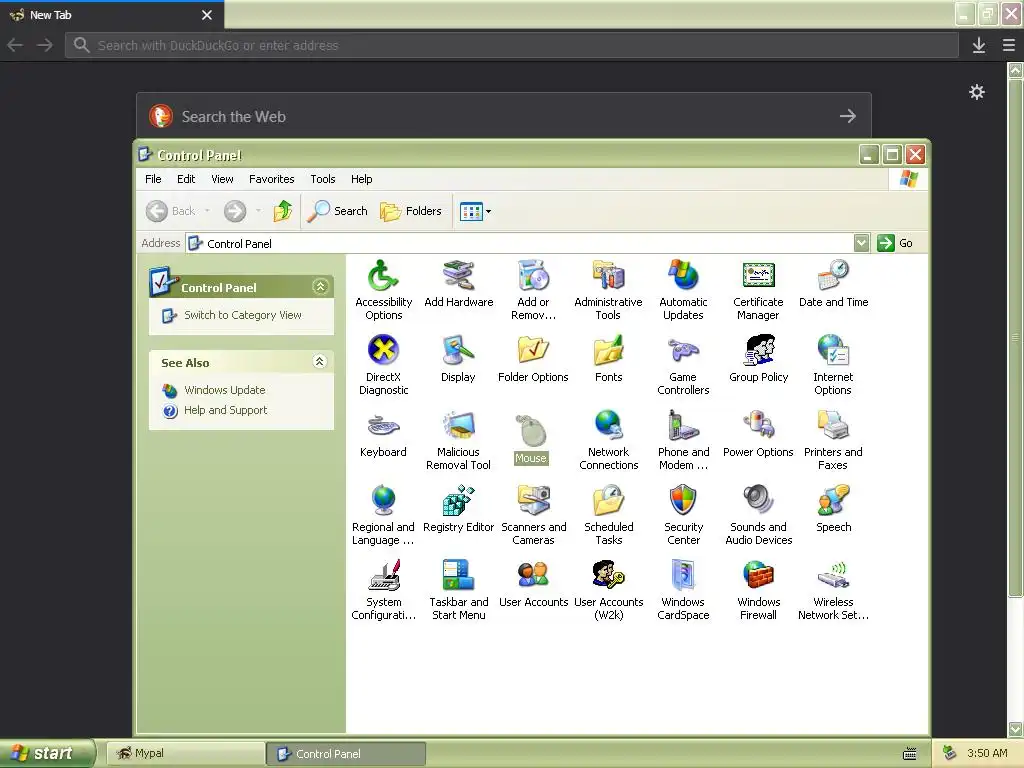The height and width of the screenshot is (768, 1024).
Task: Open Scanners and Cameras
Action: 534,515
